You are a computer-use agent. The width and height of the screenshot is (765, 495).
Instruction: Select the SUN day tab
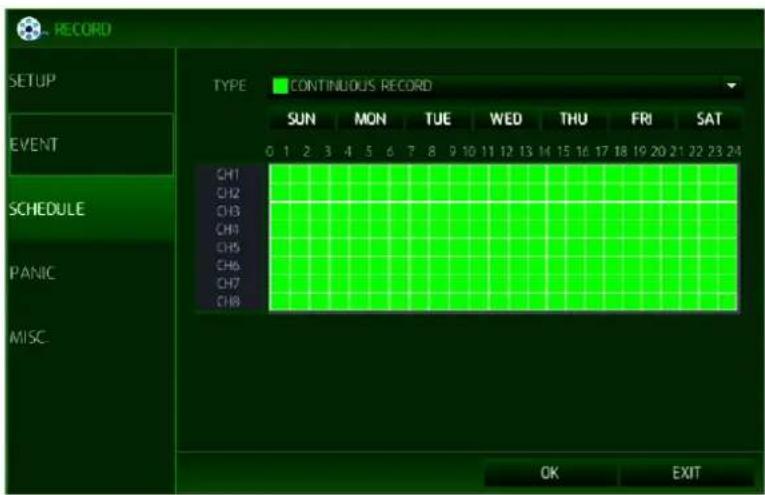(x=302, y=119)
